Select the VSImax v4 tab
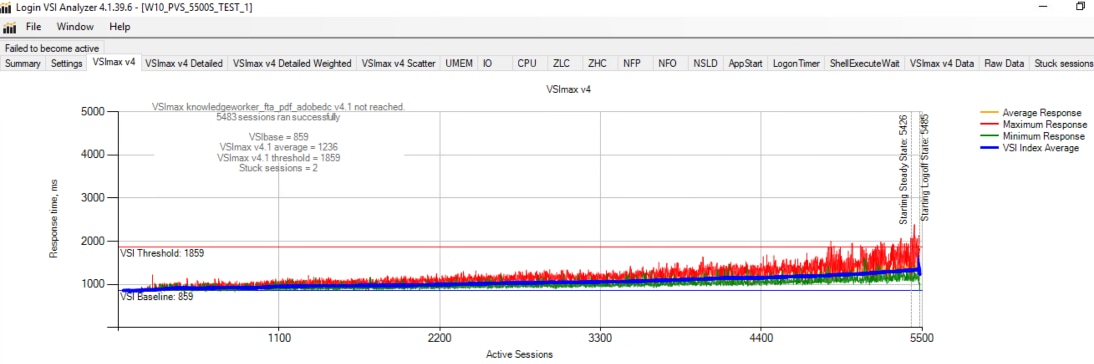The image size is (1094, 364). (x=114, y=63)
